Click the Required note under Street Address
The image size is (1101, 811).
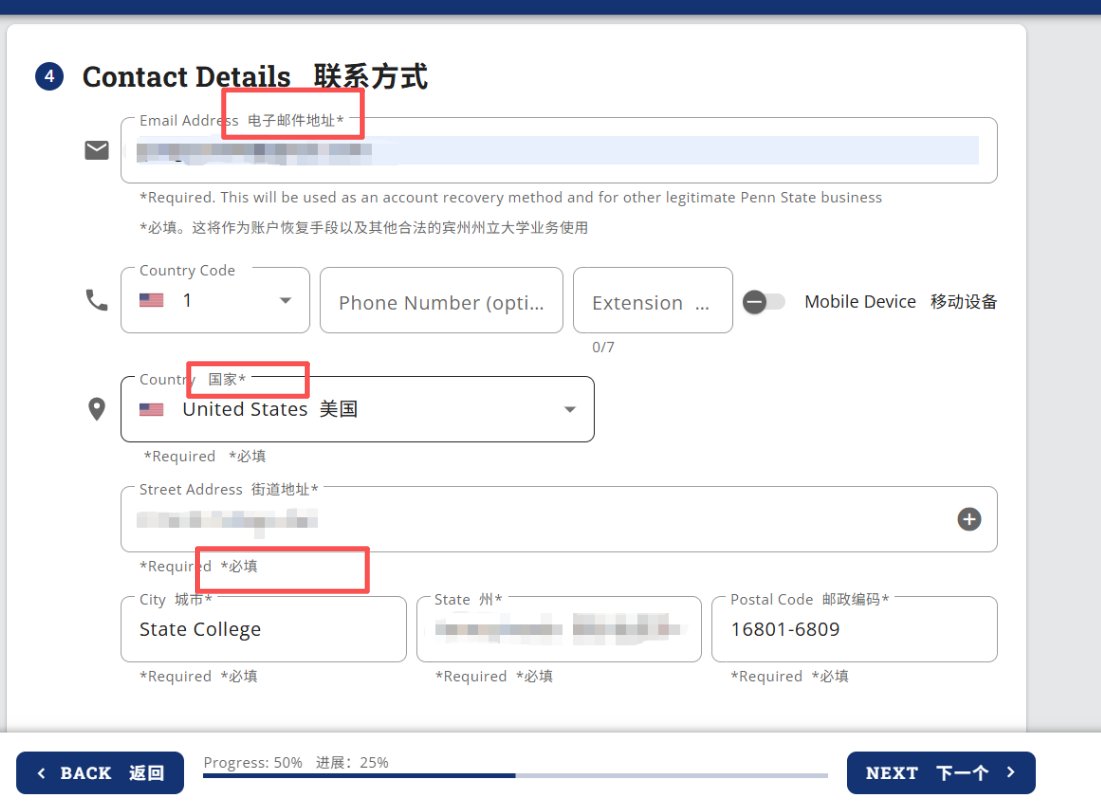(198, 566)
